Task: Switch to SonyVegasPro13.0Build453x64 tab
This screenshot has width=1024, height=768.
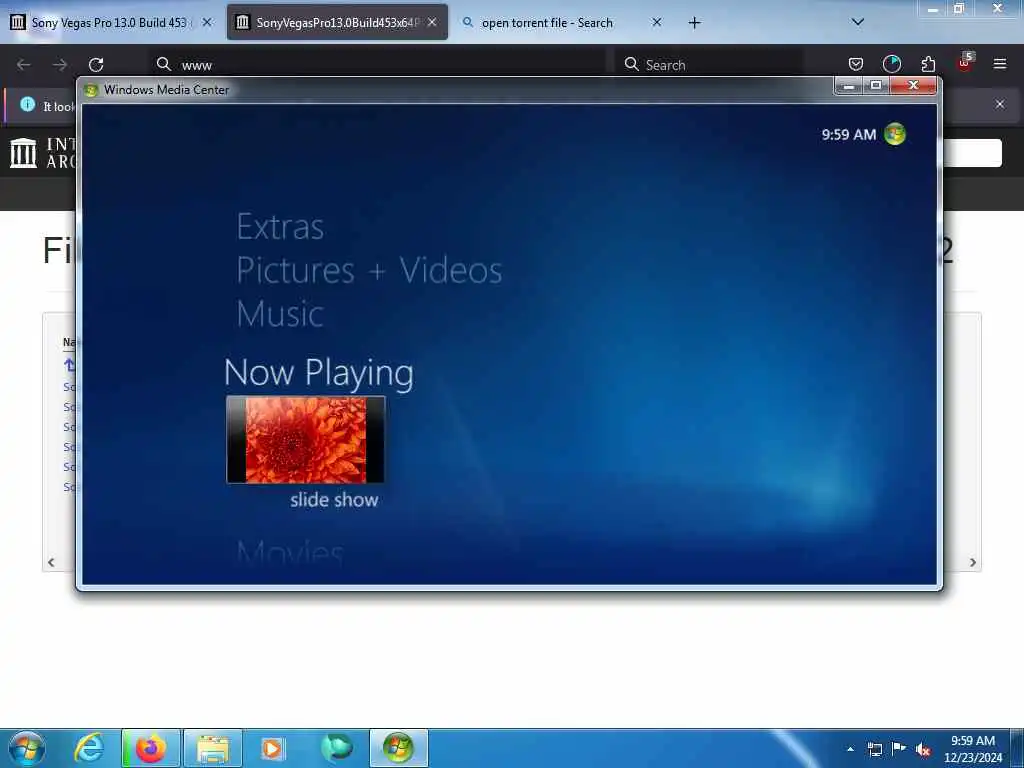Action: (x=337, y=22)
